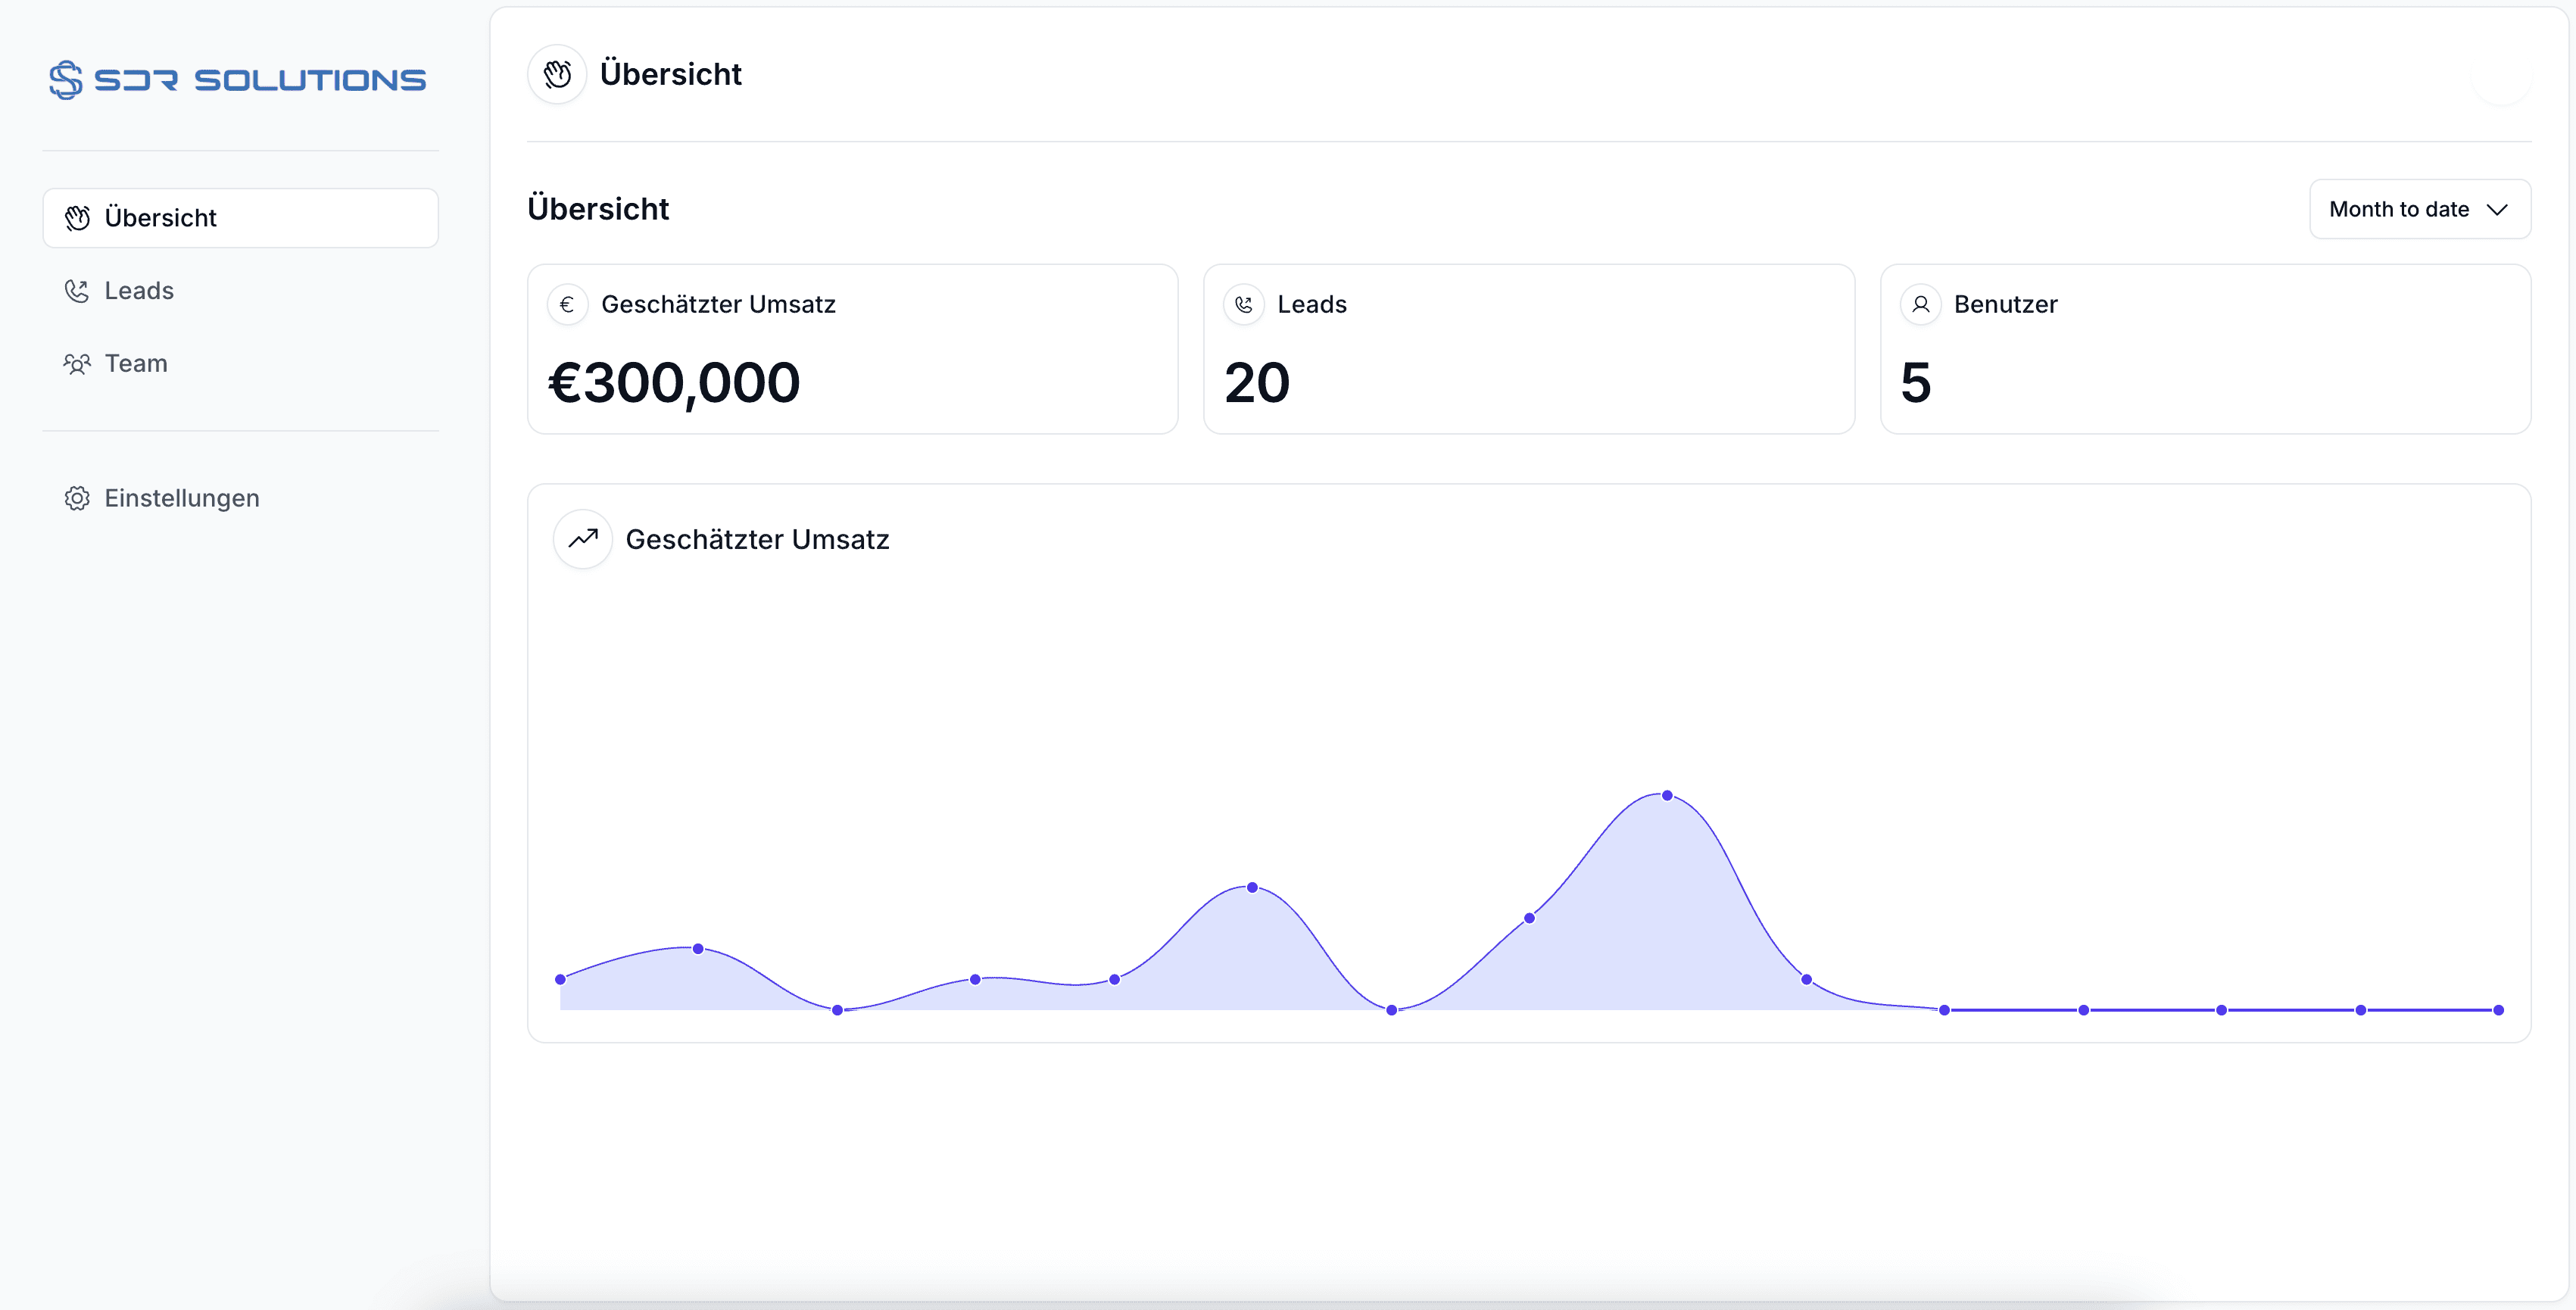
Task: Click the chevron in Month to date selector
Action: pyautogui.click(x=2497, y=209)
